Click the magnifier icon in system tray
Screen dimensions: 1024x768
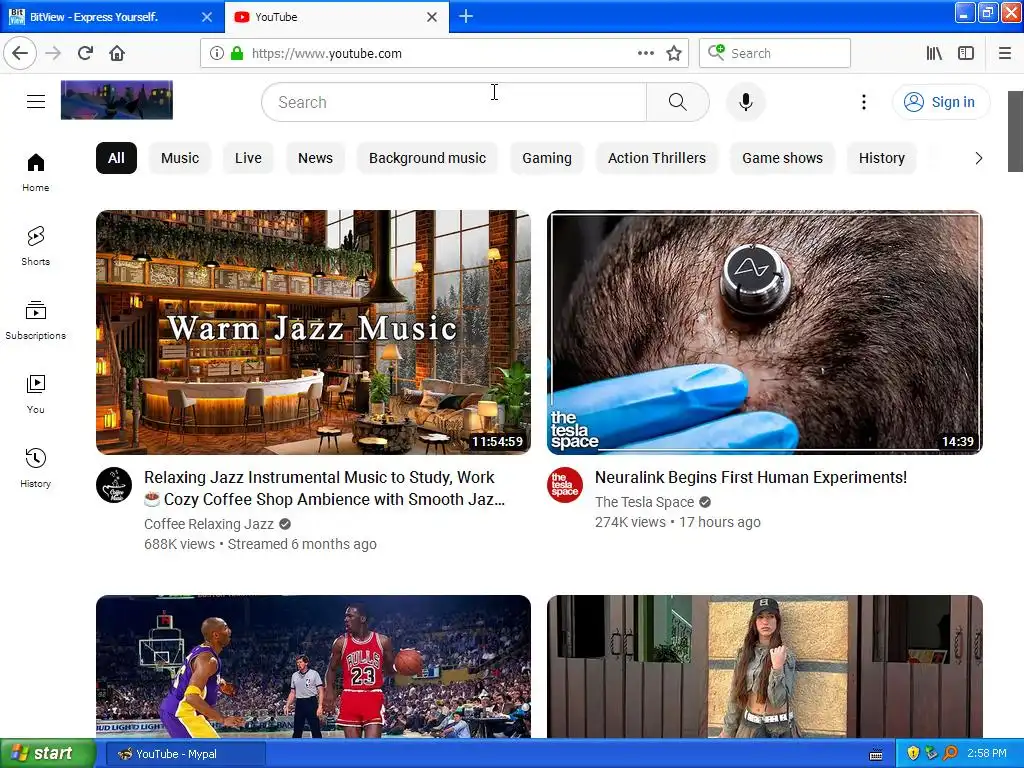coord(950,754)
